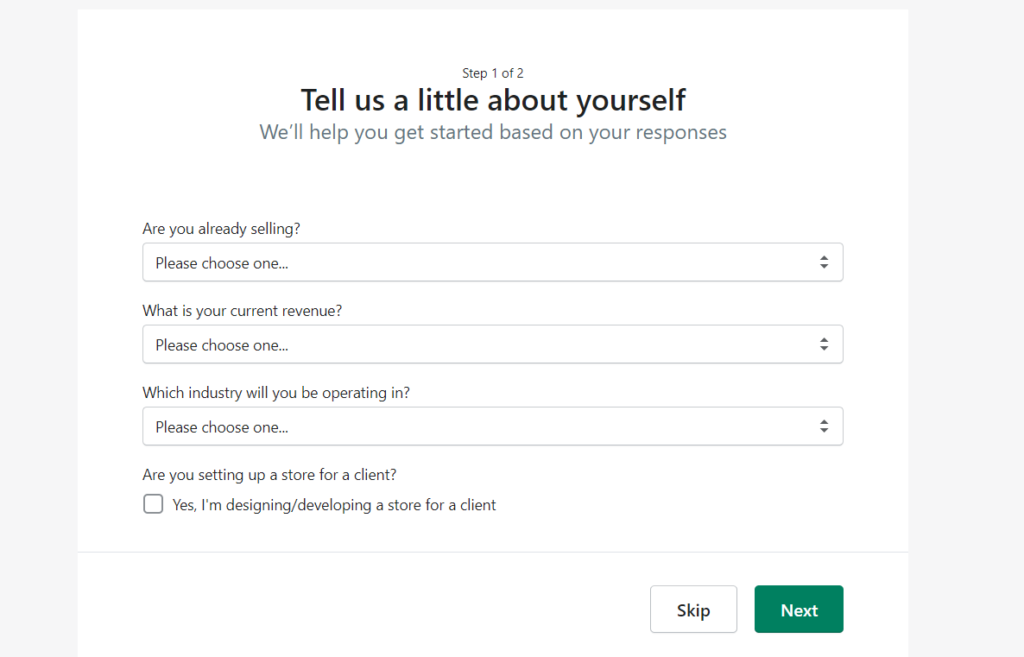Check the designing/developing store for a client box
Image resolution: width=1024 pixels, height=657 pixels.
[x=153, y=504]
